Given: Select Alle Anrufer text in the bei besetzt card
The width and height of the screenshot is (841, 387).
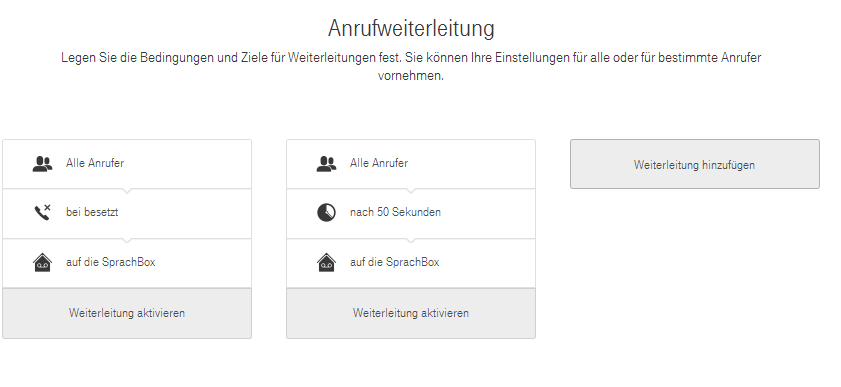Looking at the screenshot, I should pos(95,163).
